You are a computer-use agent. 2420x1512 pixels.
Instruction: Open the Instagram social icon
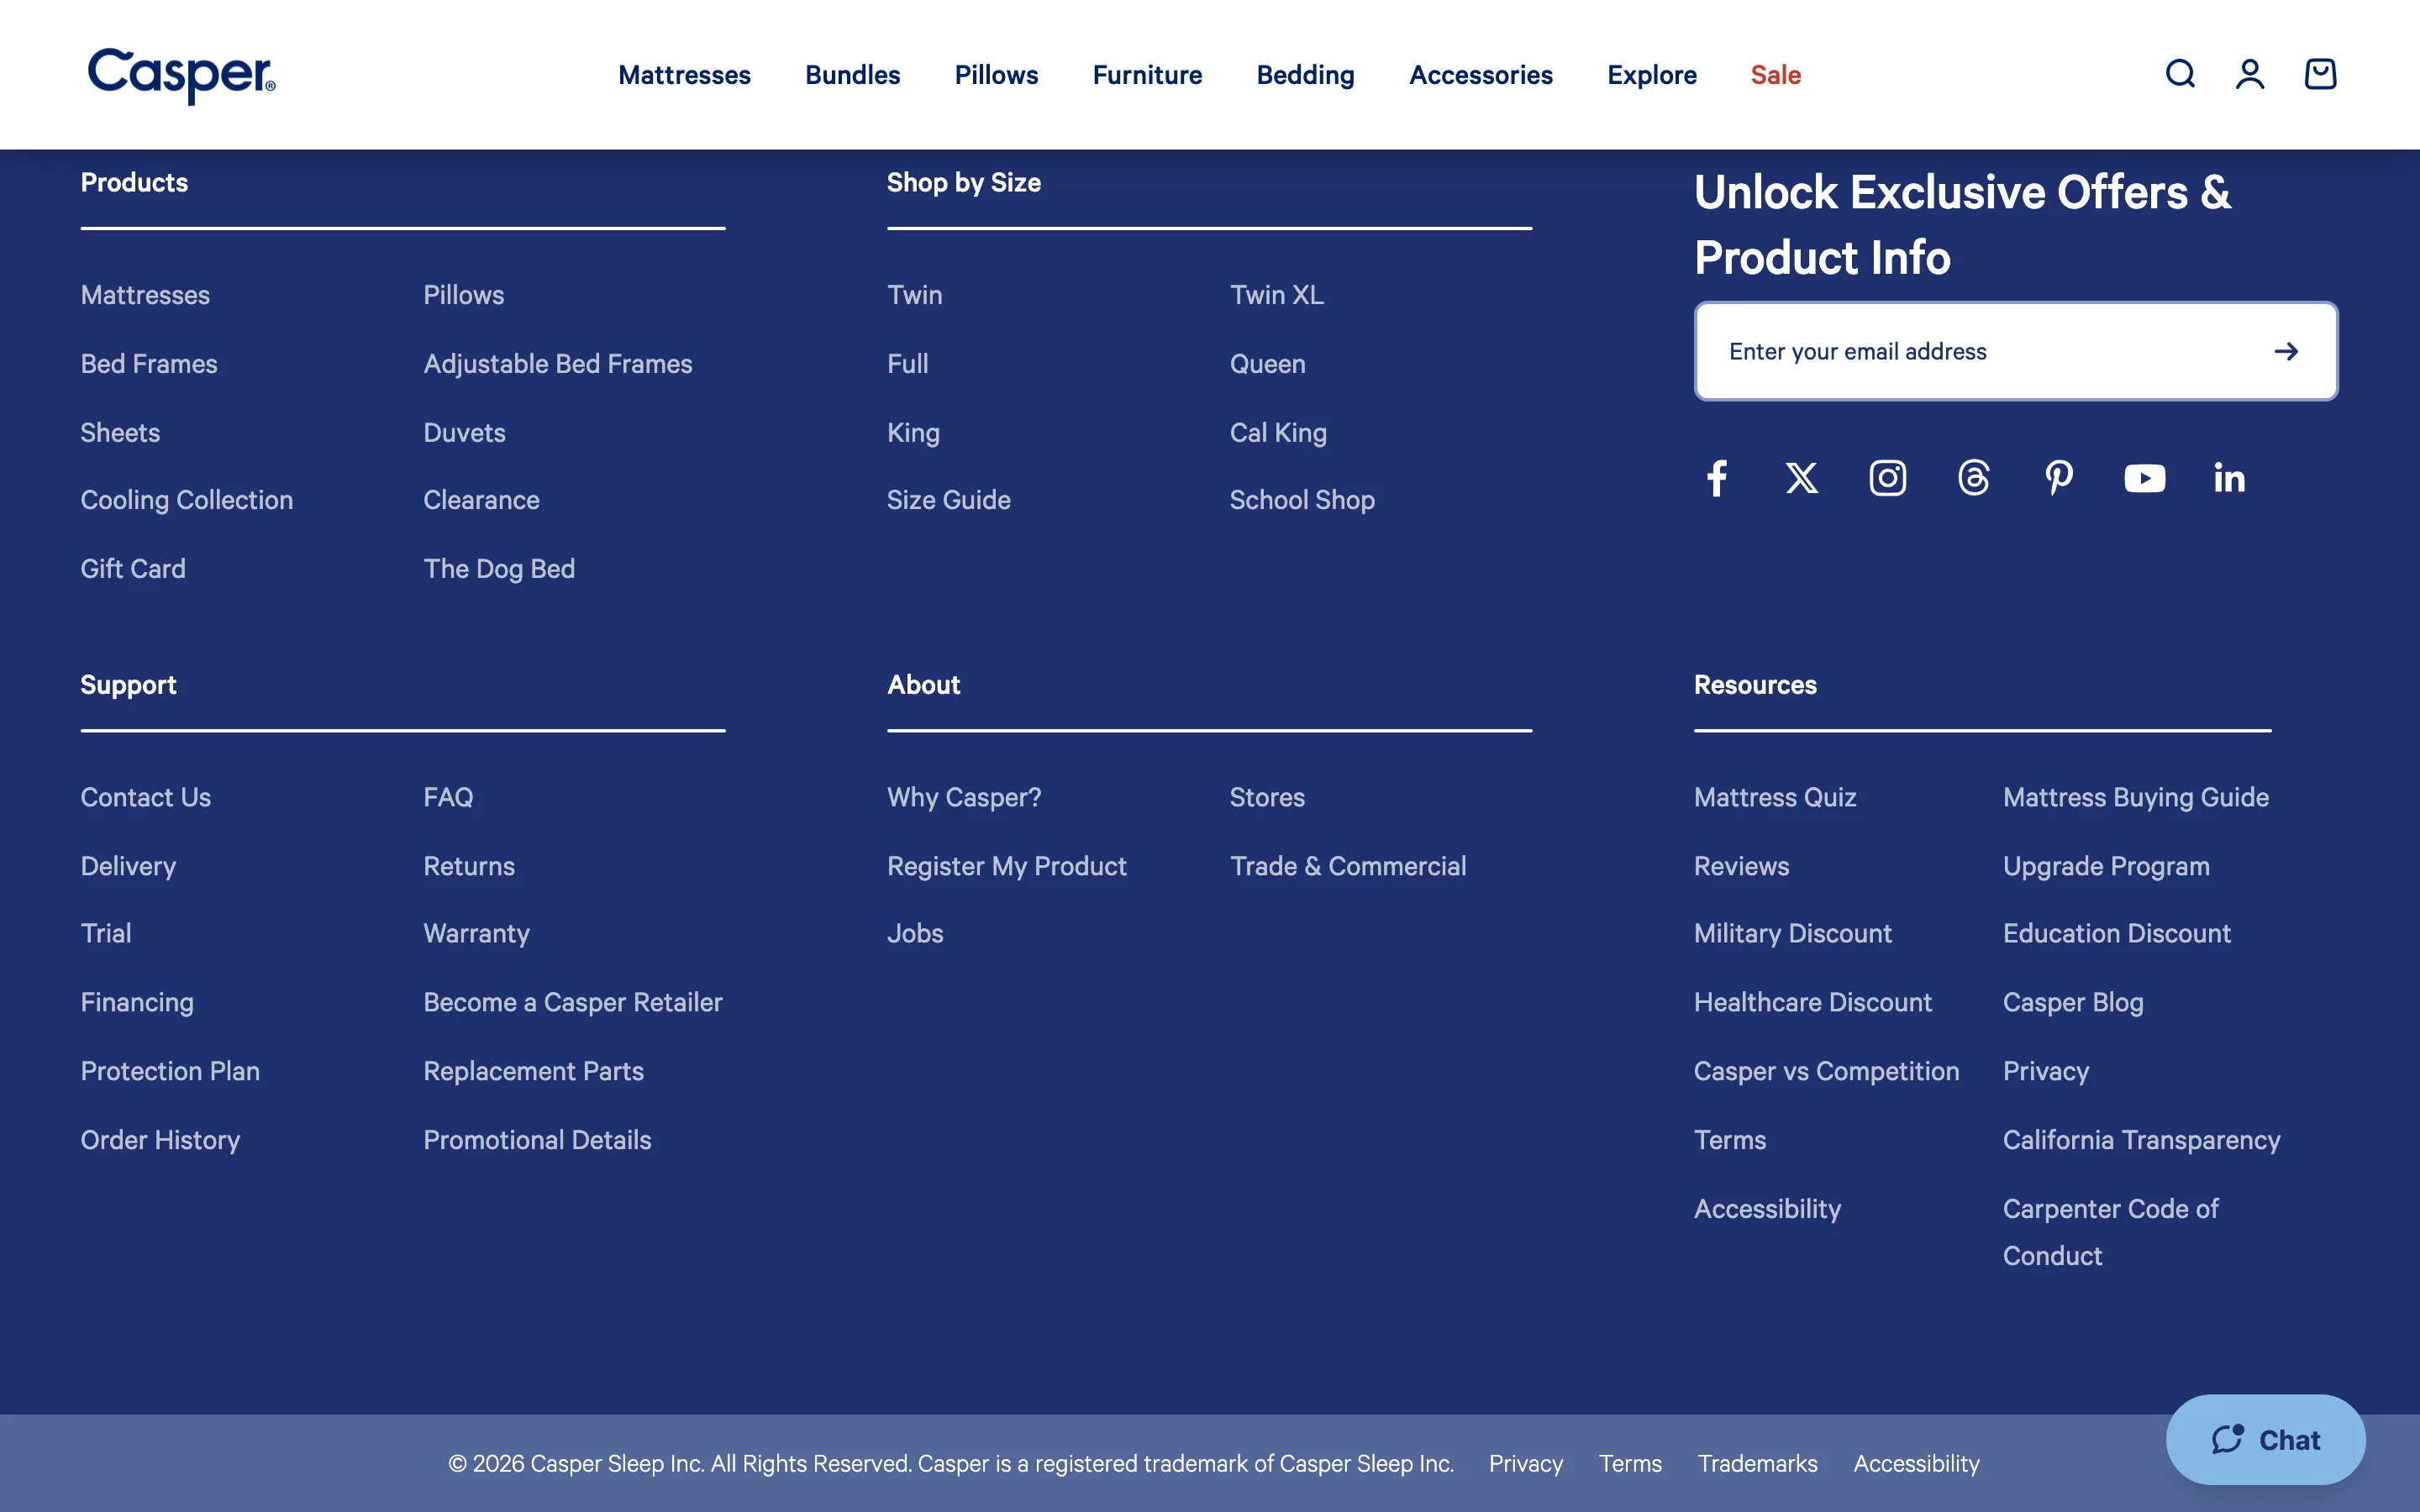(x=1888, y=478)
